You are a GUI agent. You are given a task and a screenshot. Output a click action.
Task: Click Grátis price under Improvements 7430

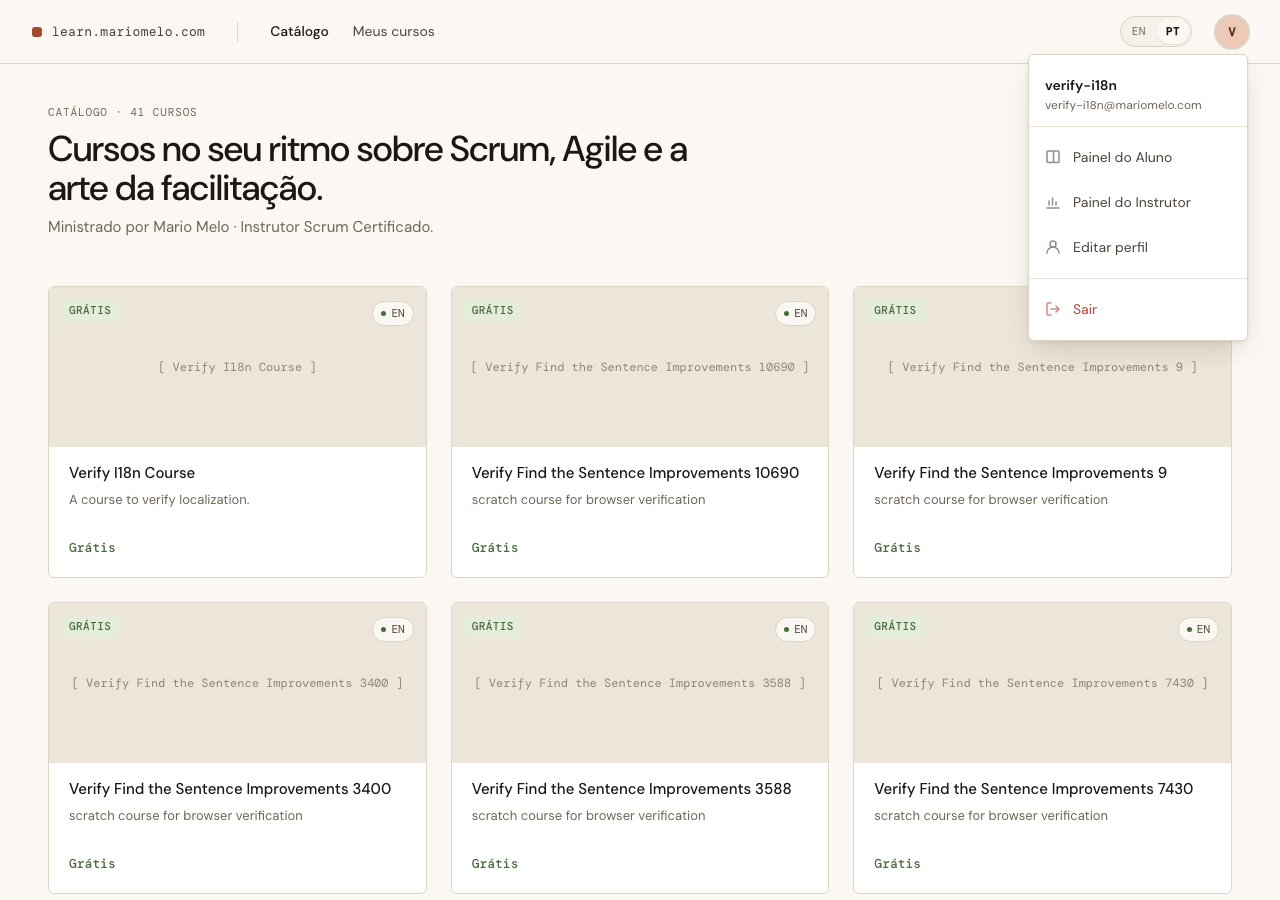pyautogui.click(x=897, y=864)
